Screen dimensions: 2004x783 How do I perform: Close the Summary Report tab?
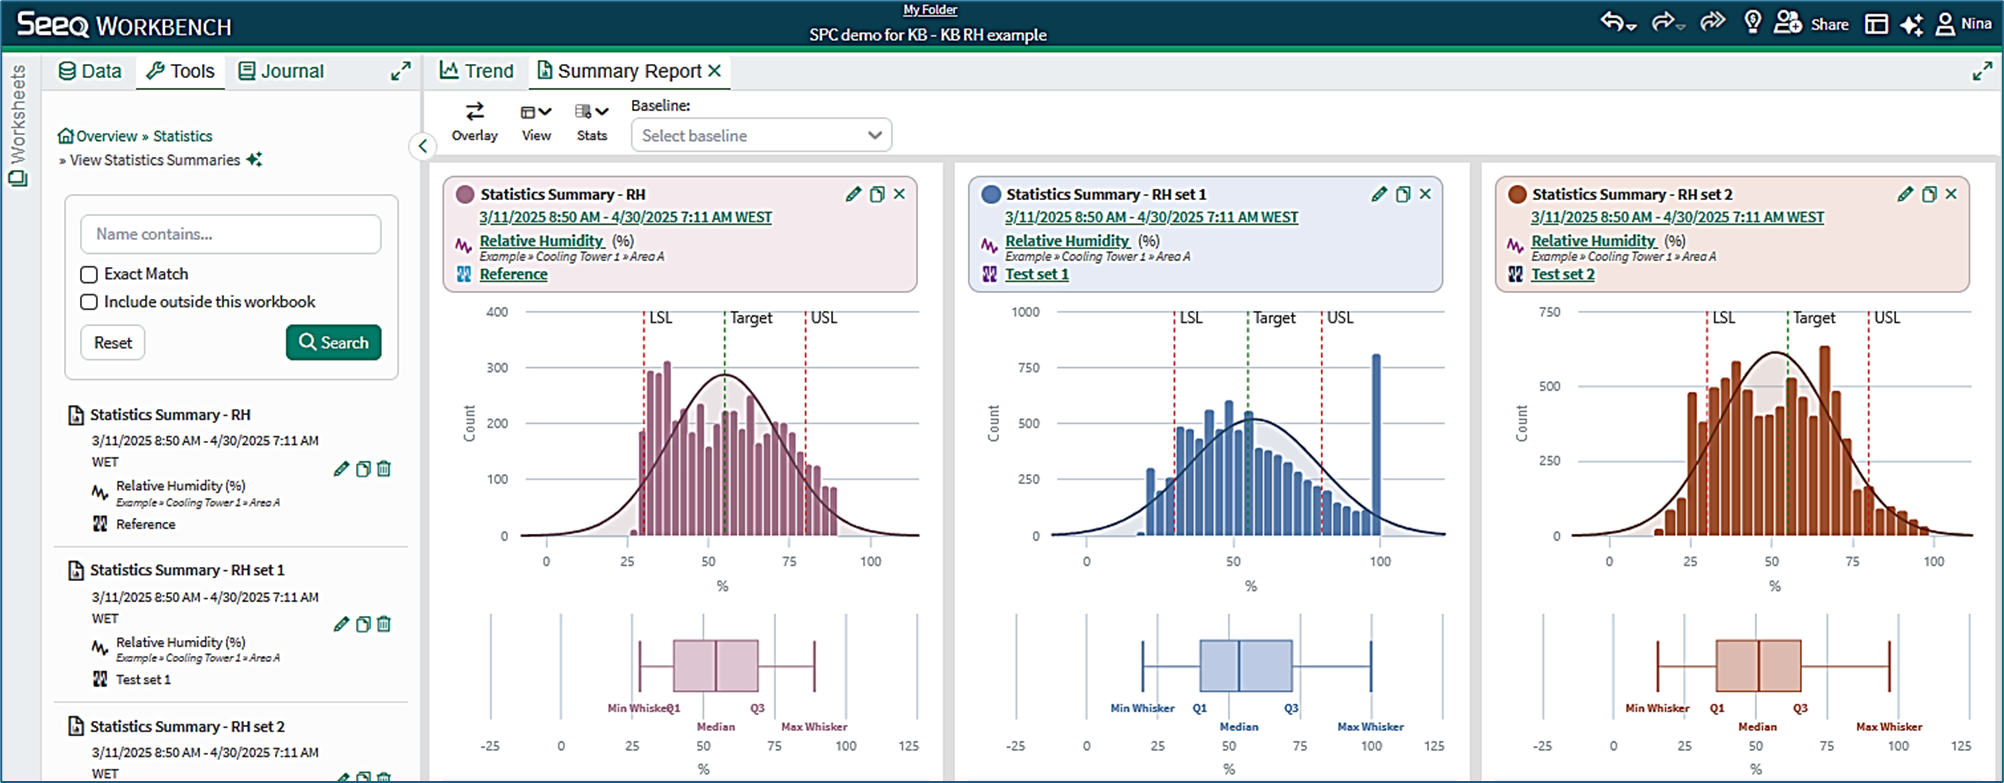click(x=714, y=71)
